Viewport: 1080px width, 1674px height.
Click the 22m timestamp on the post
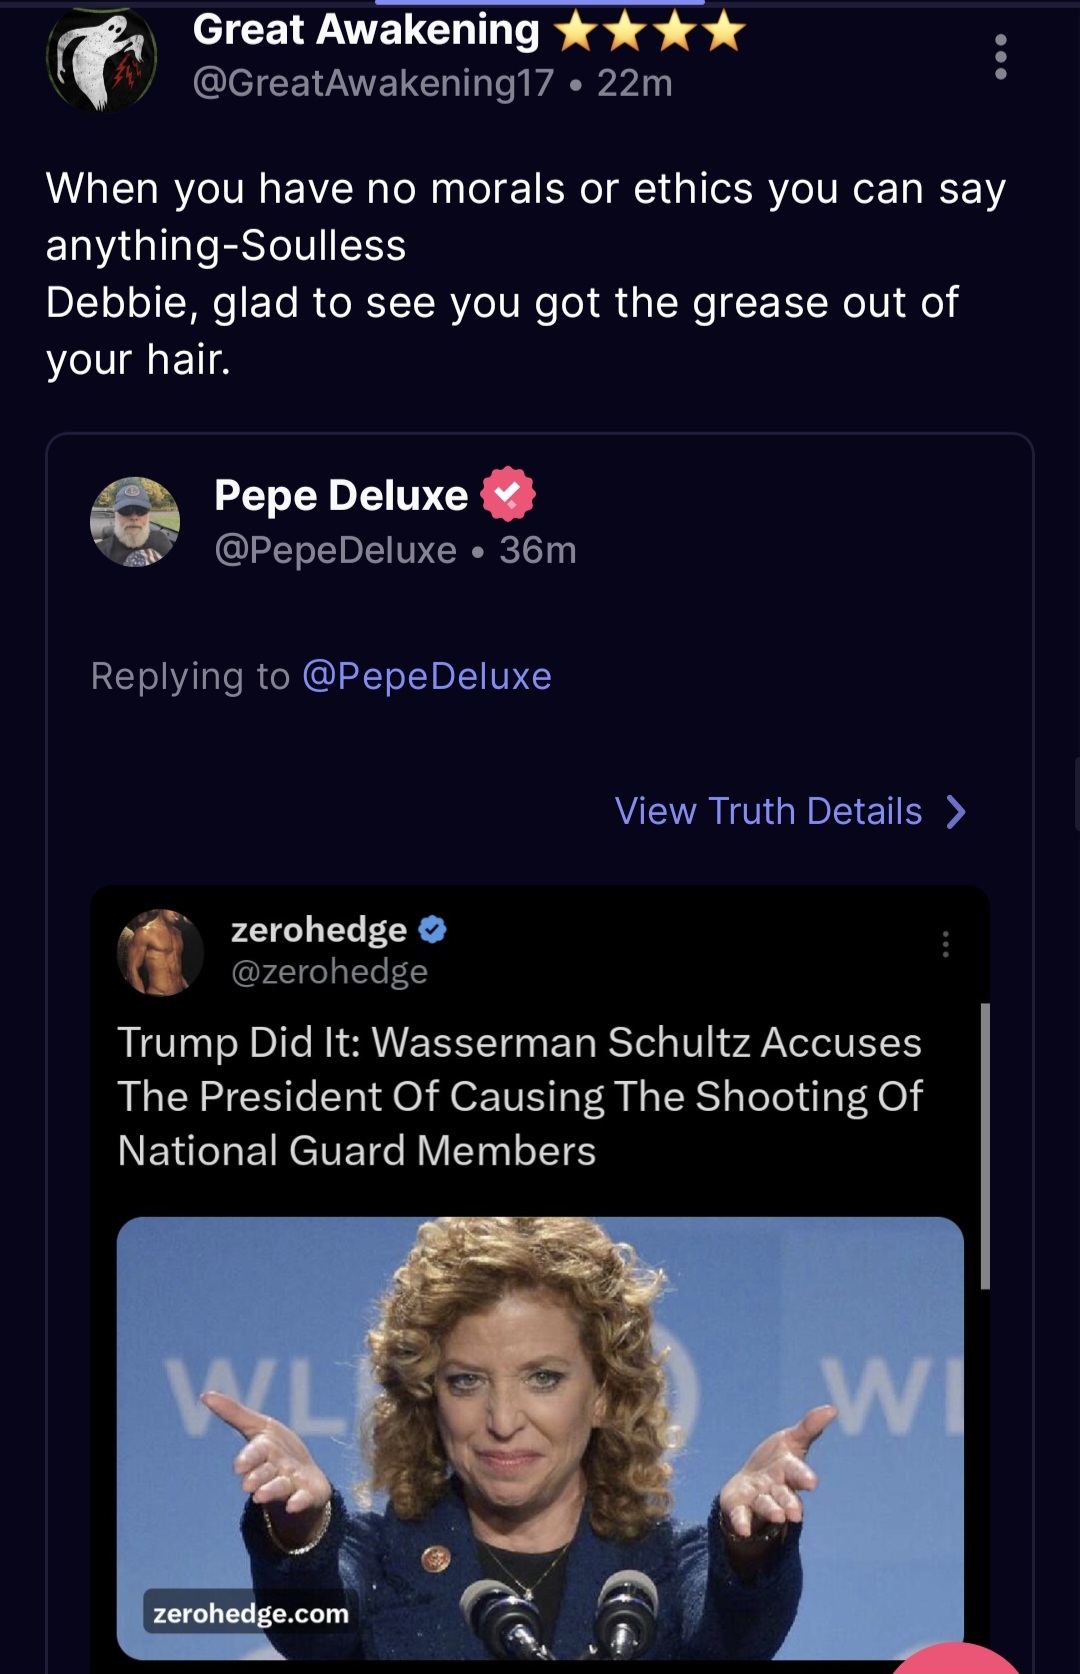pyautogui.click(x=633, y=85)
